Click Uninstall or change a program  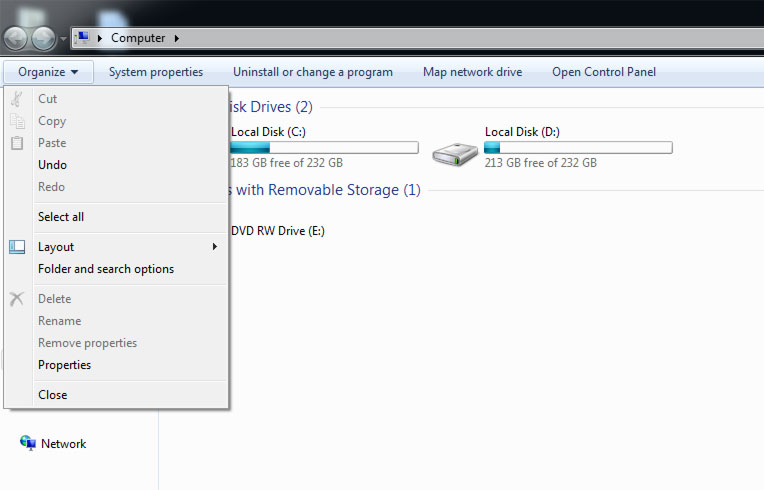pyautogui.click(x=313, y=72)
